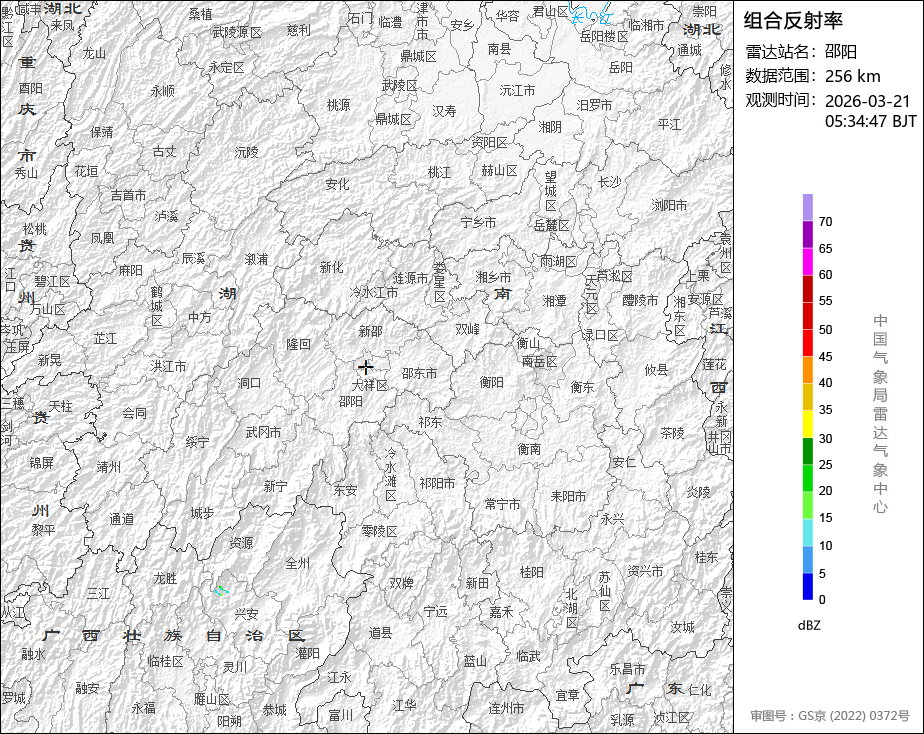Pick the dark blue swatch above 0
924x734 pixels.
pyautogui.click(x=808, y=587)
